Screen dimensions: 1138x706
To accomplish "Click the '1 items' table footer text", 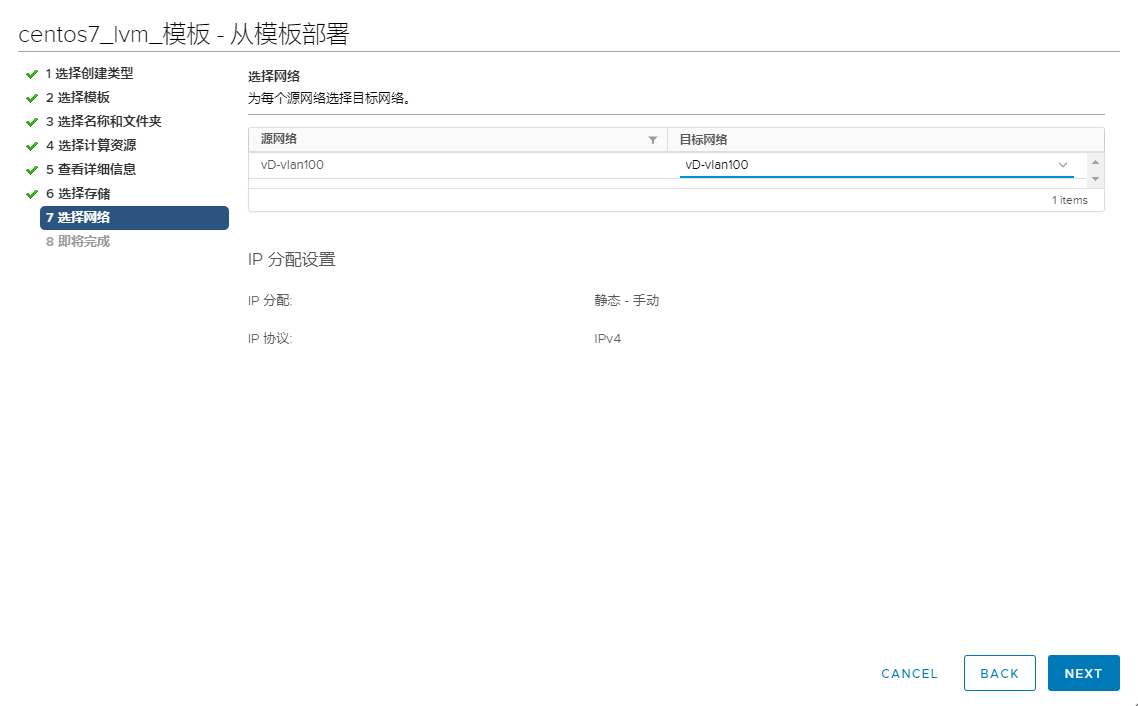I will [x=1070, y=200].
